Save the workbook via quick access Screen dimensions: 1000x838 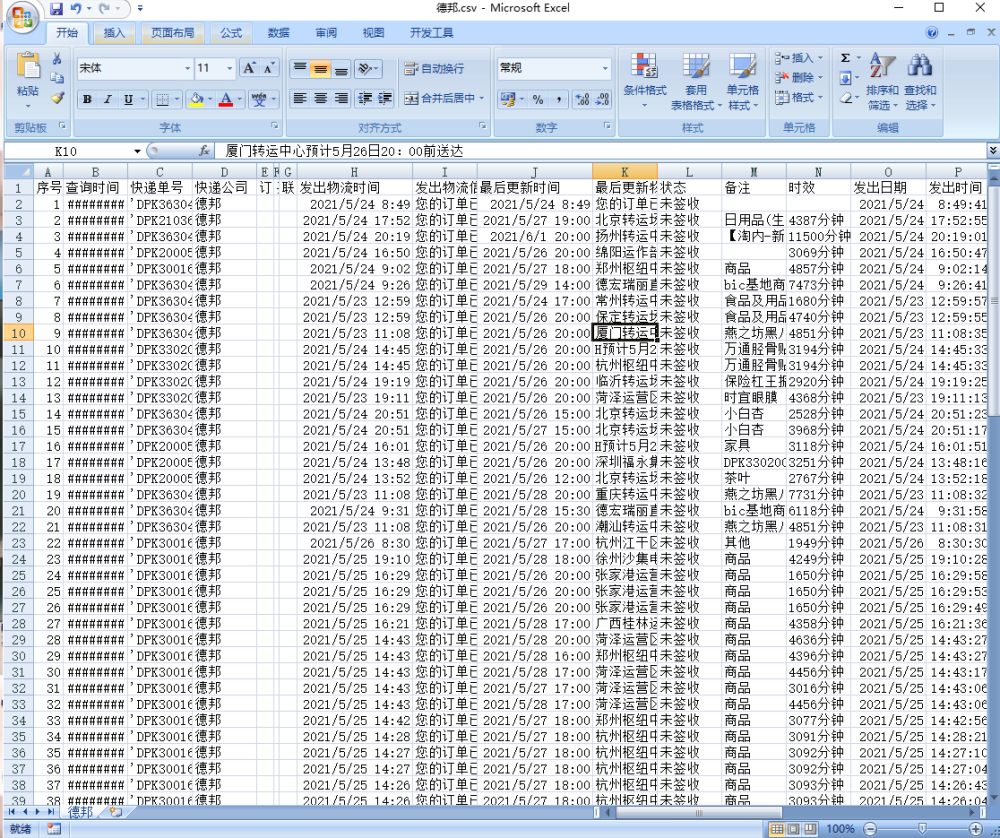[x=56, y=9]
